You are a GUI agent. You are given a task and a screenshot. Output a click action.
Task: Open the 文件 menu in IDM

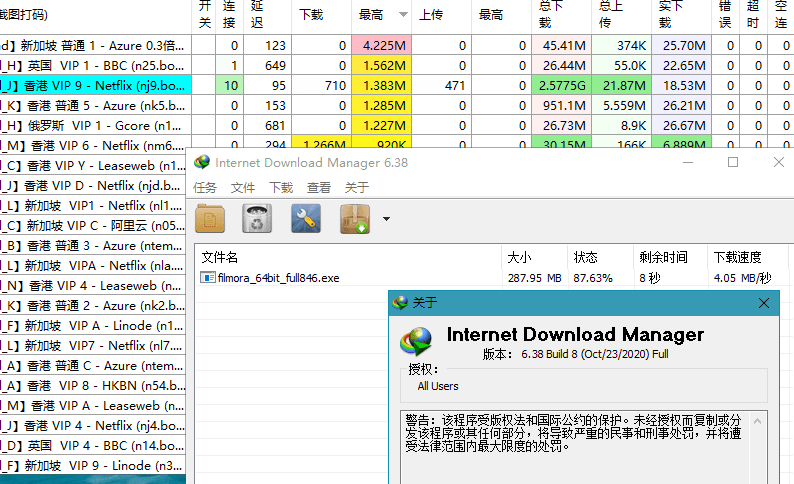coord(243,188)
